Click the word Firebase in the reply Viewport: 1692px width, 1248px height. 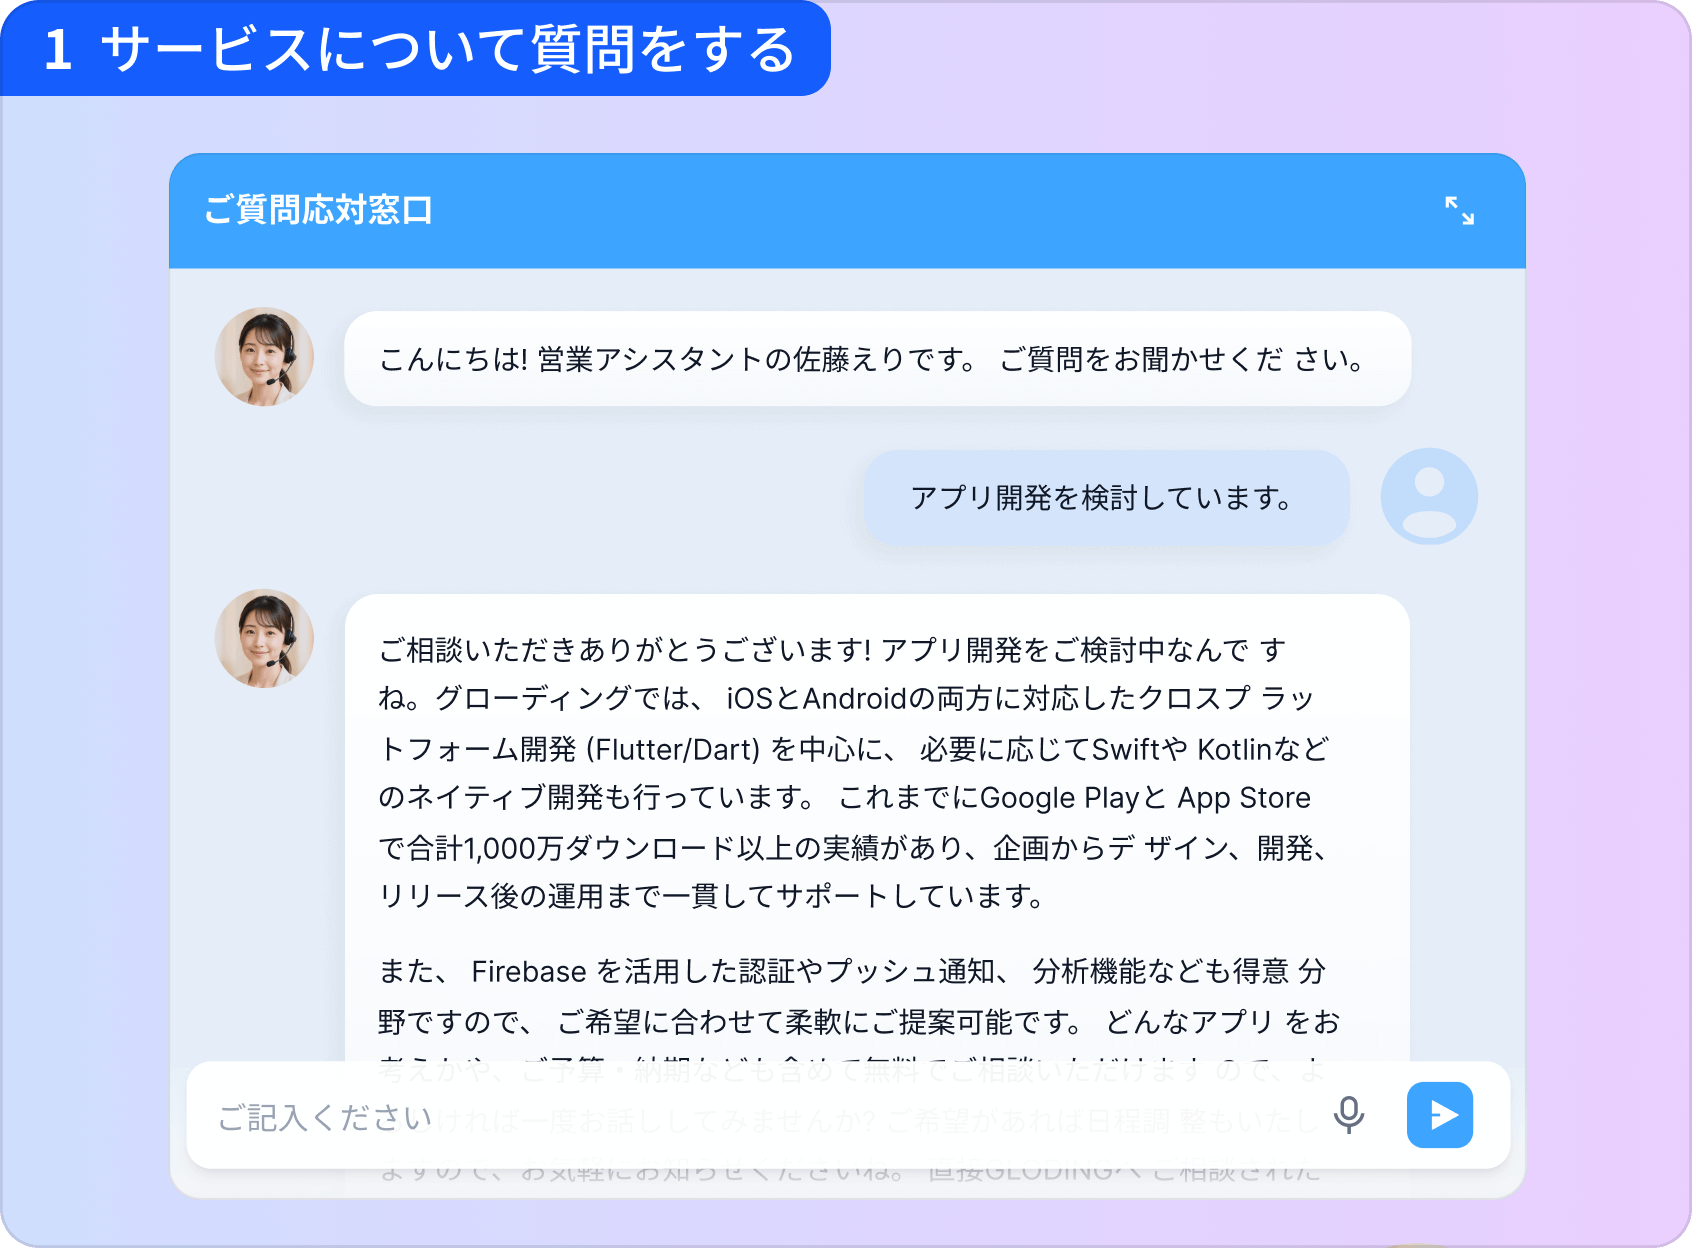point(529,971)
